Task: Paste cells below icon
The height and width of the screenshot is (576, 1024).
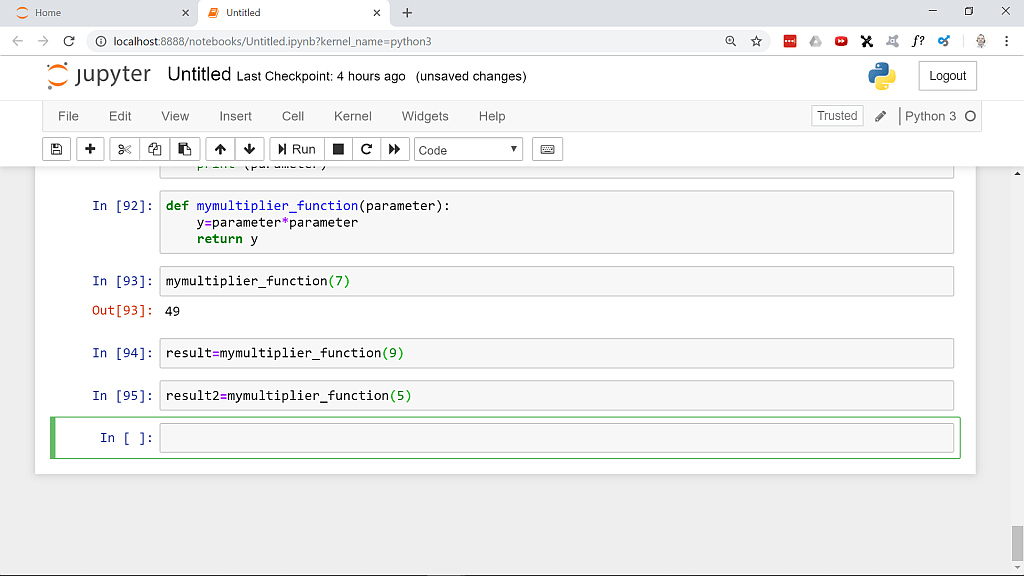Action: click(x=185, y=150)
